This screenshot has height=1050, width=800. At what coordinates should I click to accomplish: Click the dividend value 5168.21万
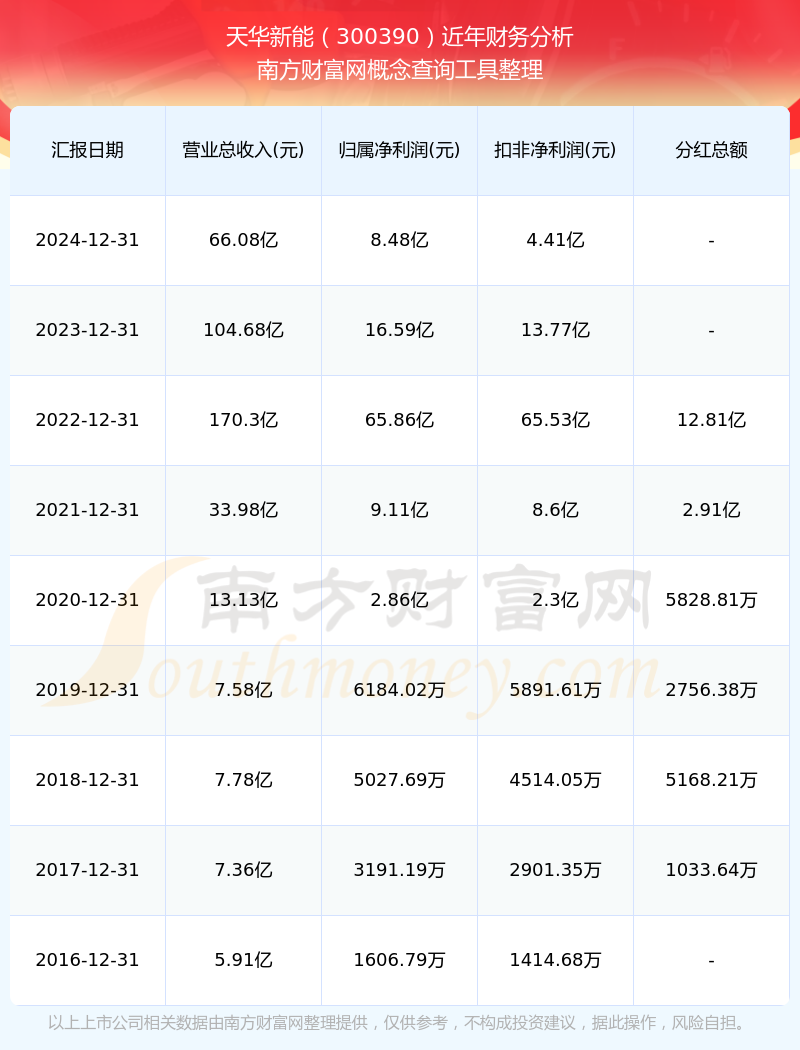(712, 780)
